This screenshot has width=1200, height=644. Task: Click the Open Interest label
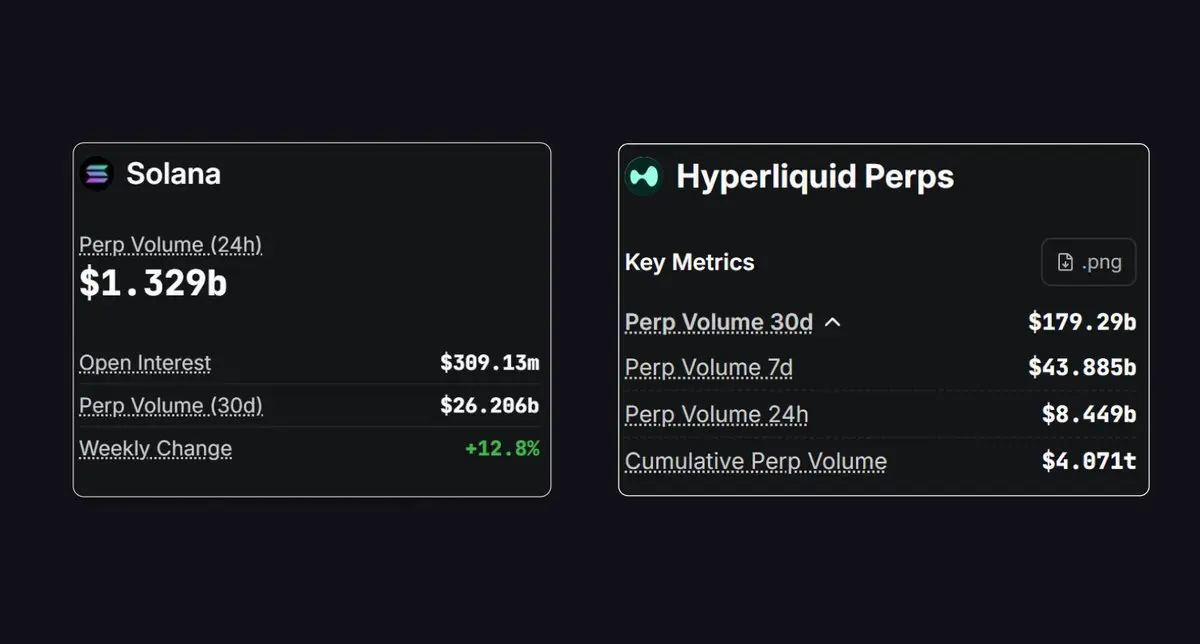click(x=145, y=363)
